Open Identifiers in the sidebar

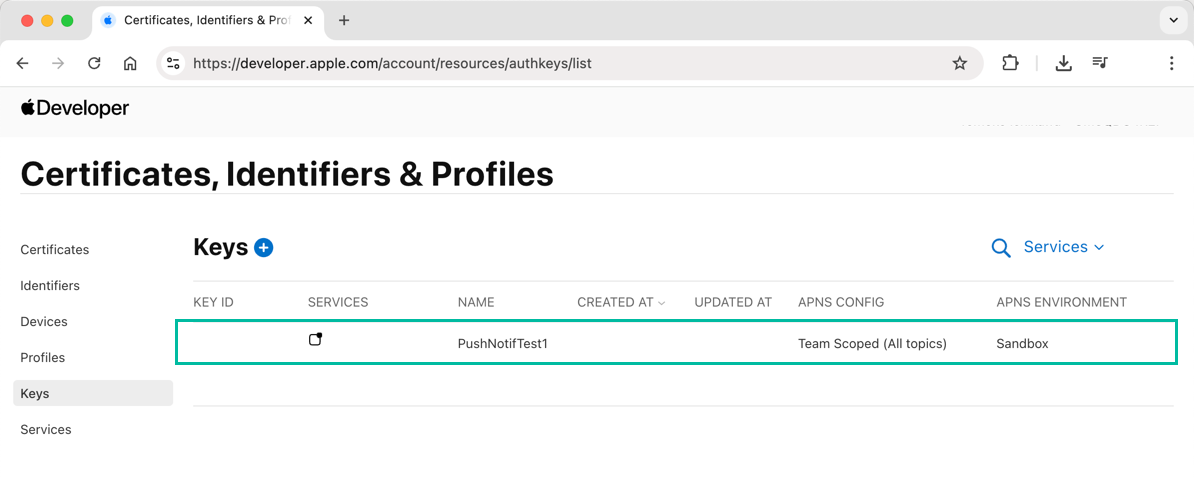click(50, 286)
